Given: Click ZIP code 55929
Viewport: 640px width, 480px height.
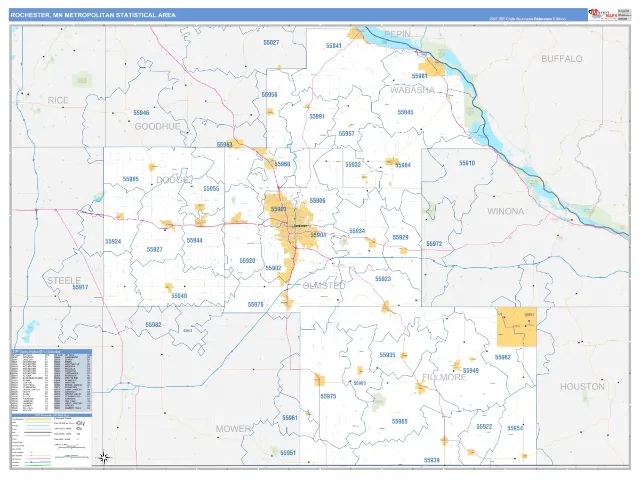Looking at the screenshot, I should [400, 238].
